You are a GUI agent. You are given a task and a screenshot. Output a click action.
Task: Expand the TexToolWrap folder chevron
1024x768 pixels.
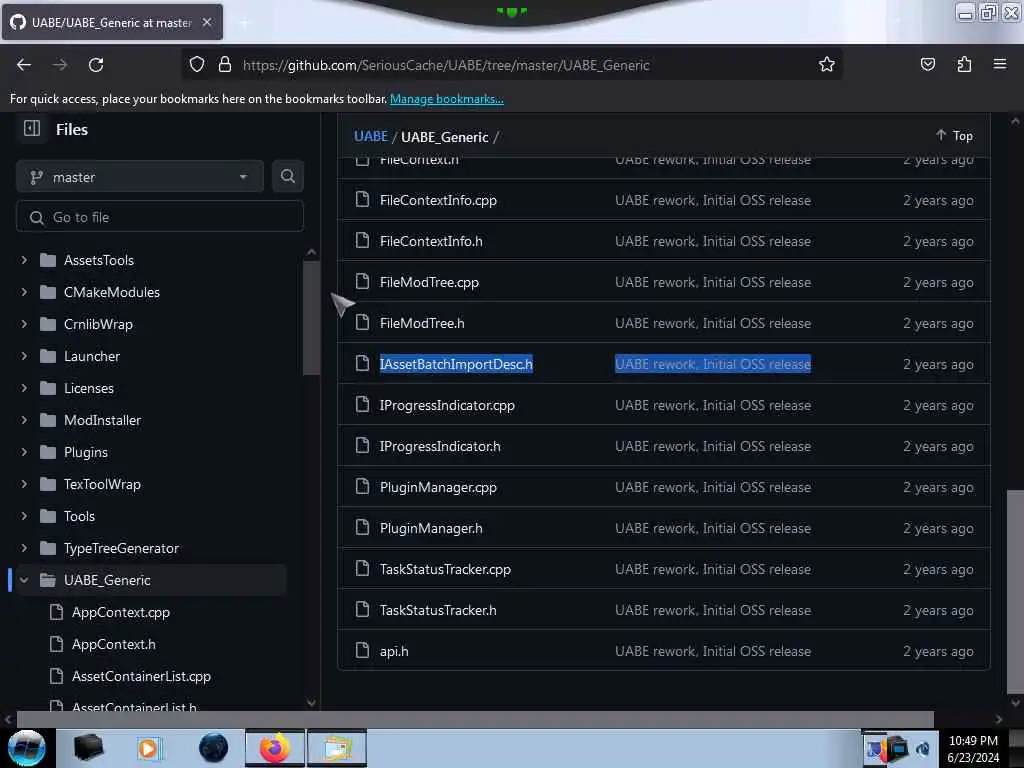pyautogui.click(x=24, y=484)
